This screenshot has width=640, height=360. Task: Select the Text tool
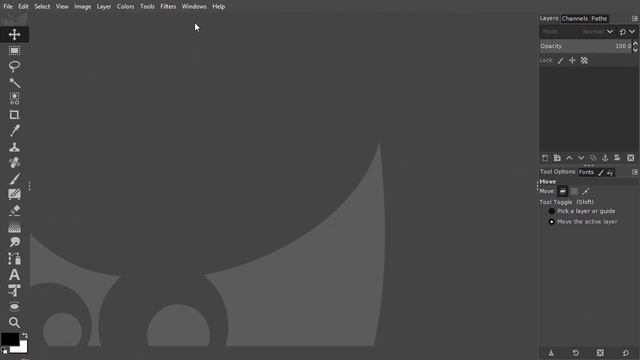[14, 275]
